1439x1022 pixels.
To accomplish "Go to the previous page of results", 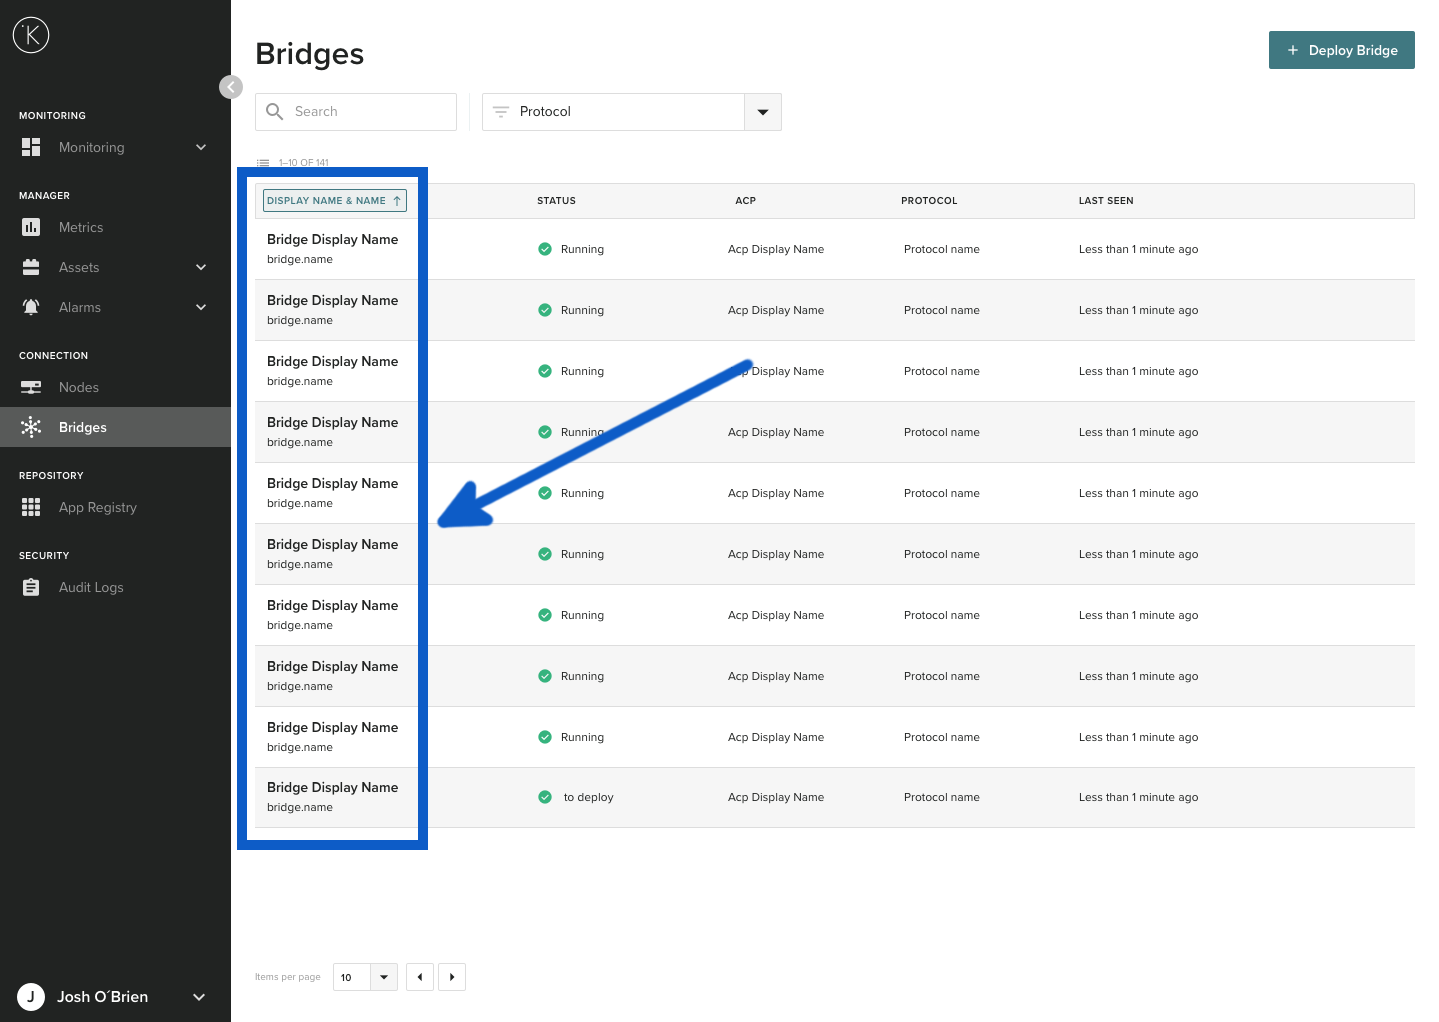I will click(420, 977).
